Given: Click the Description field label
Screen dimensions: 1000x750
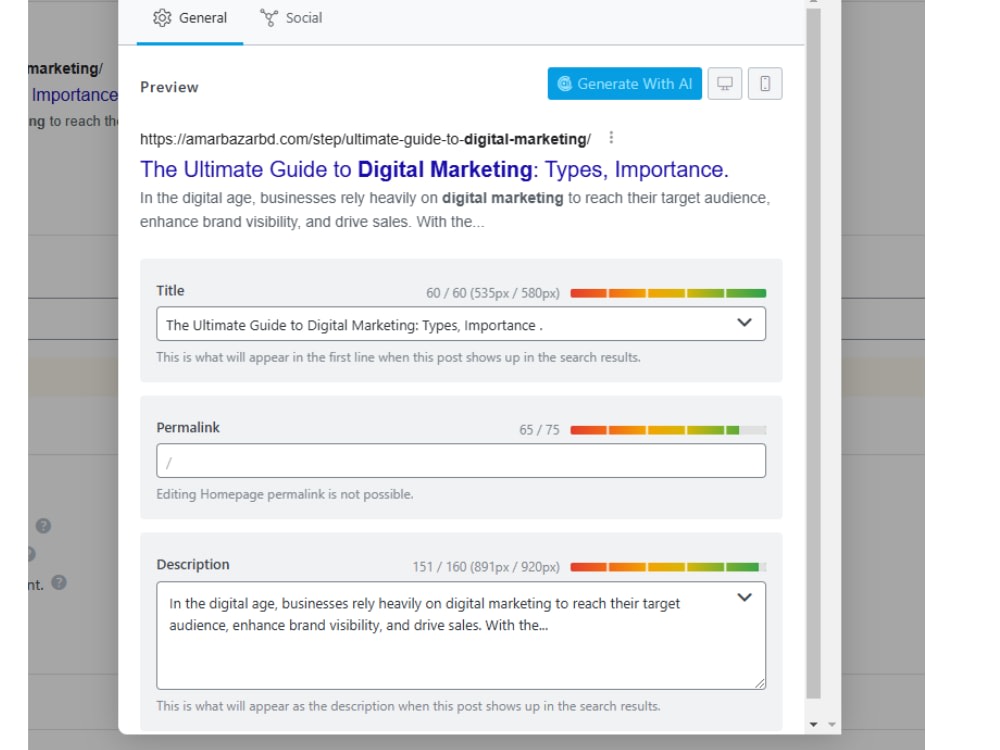Looking at the screenshot, I should click(x=193, y=564).
